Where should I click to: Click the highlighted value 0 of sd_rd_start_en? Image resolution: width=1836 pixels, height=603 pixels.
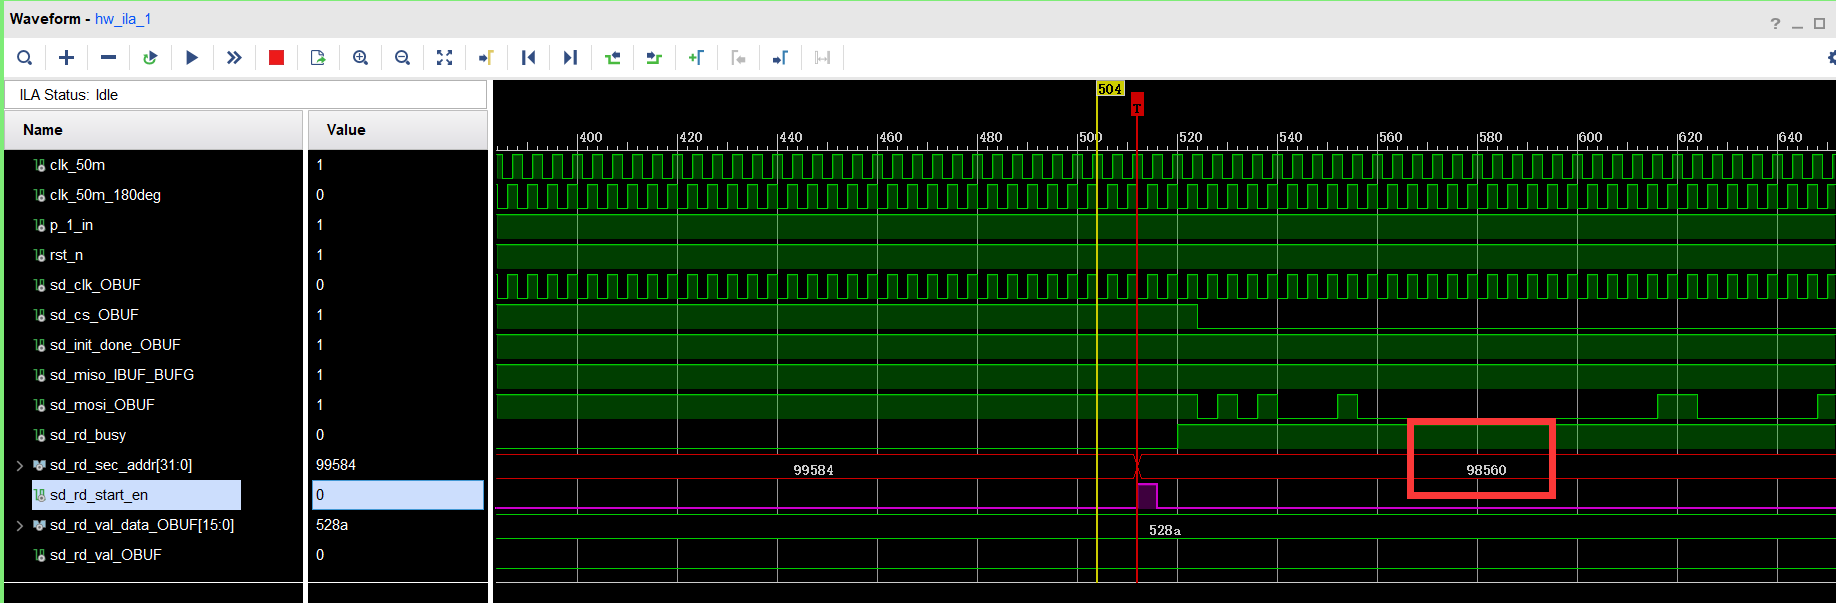click(x=398, y=495)
